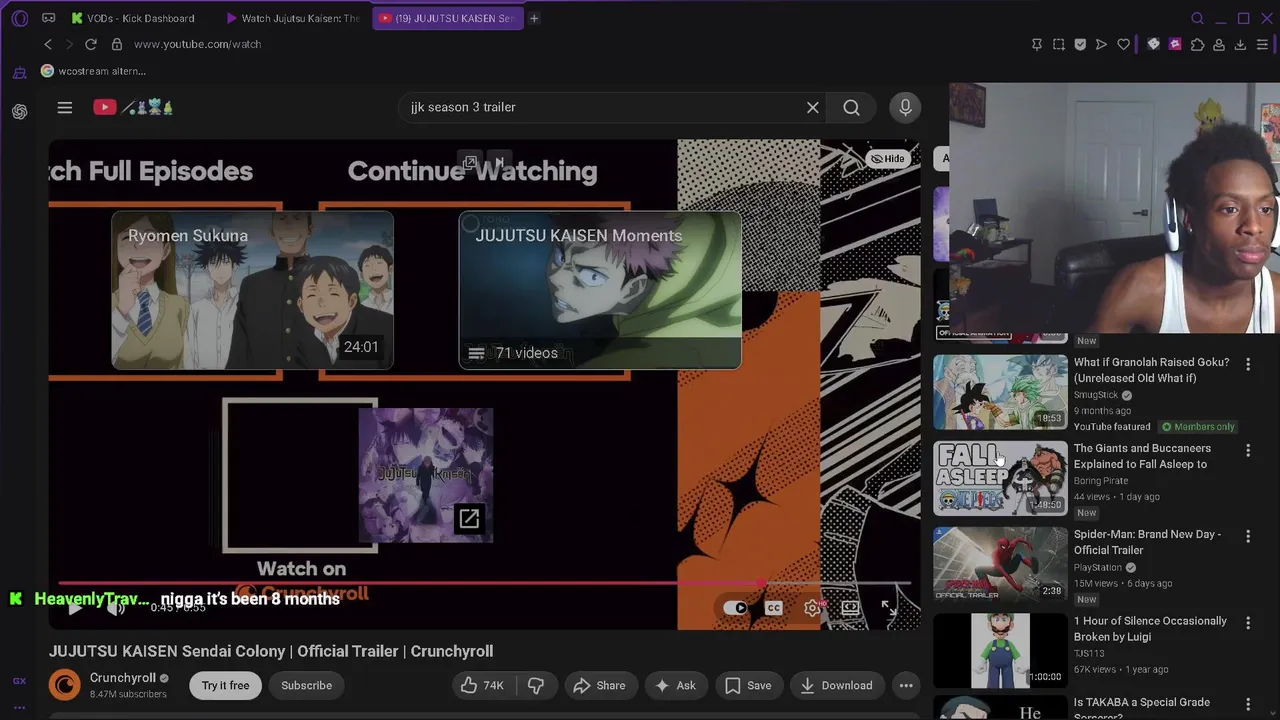Open the Ryomen Sukuna end screen video
Image resolution: width=1280 pixels, height=720 pixels.
pos(252,290)
